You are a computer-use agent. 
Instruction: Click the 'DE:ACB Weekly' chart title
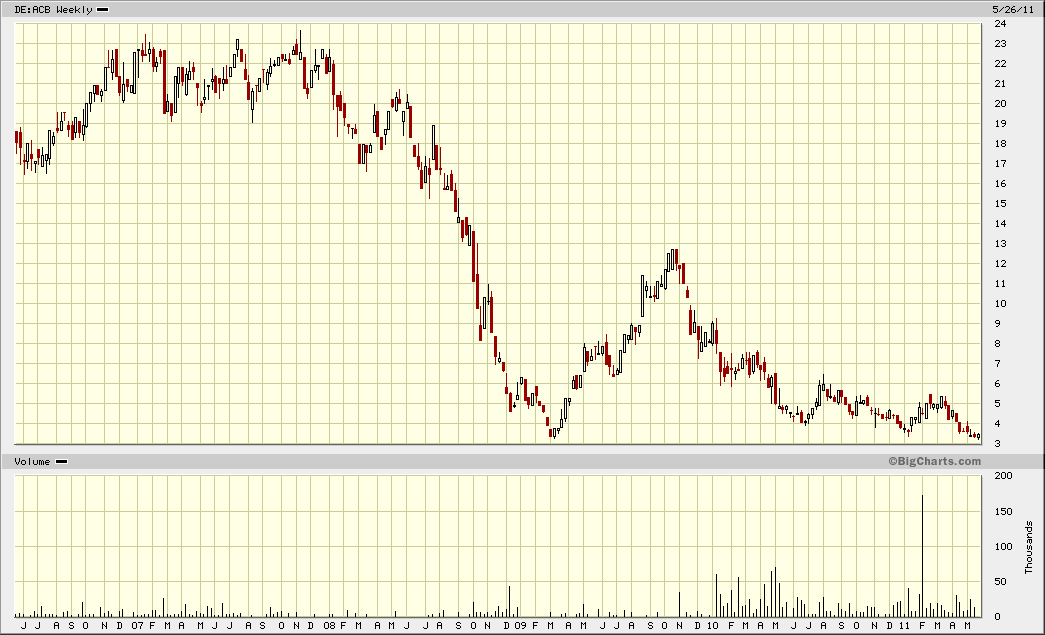[x=53, y=9]
